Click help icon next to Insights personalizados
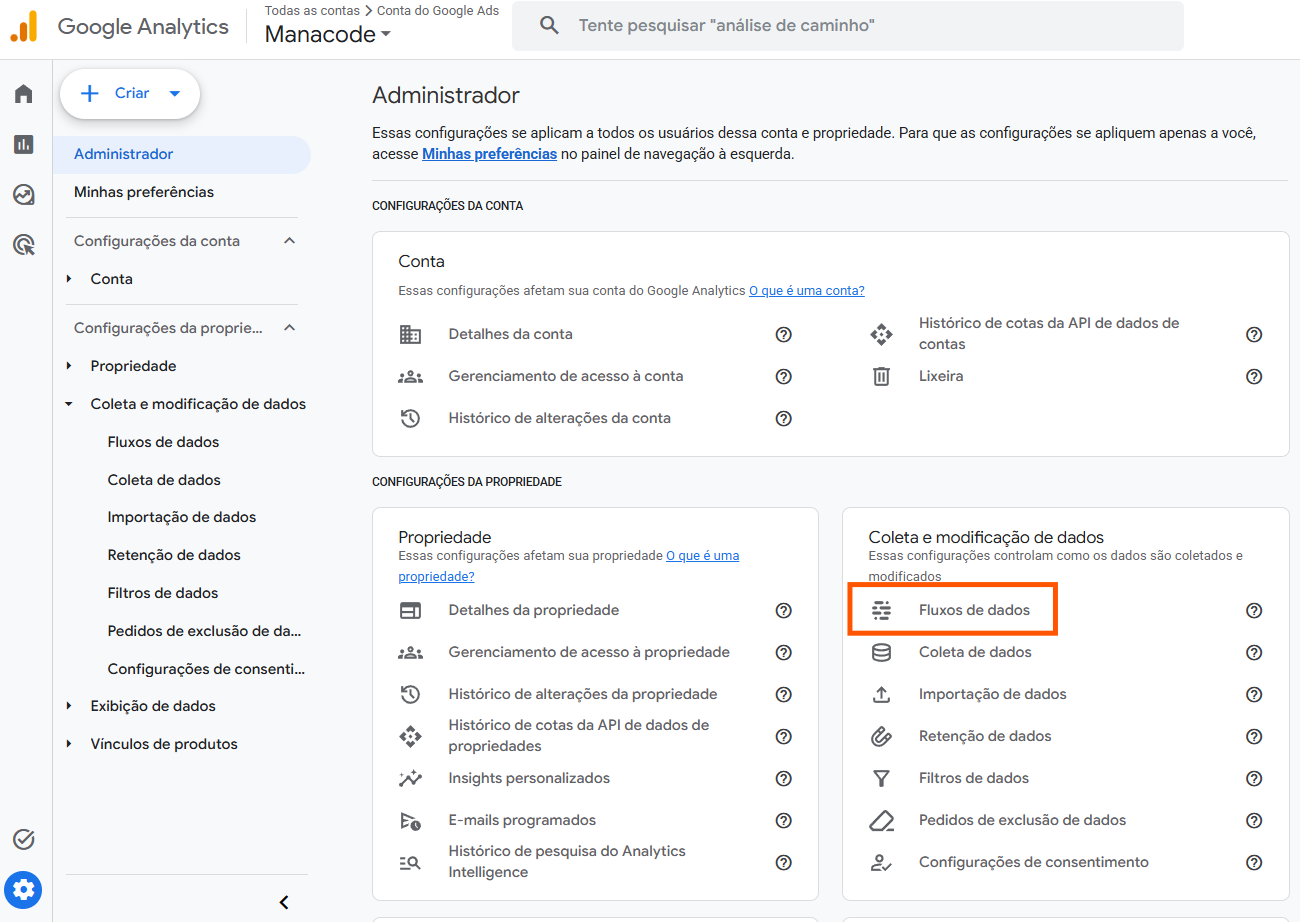Image resolution: width=1300 pixels, height=922 pixels. click(784, 778)
